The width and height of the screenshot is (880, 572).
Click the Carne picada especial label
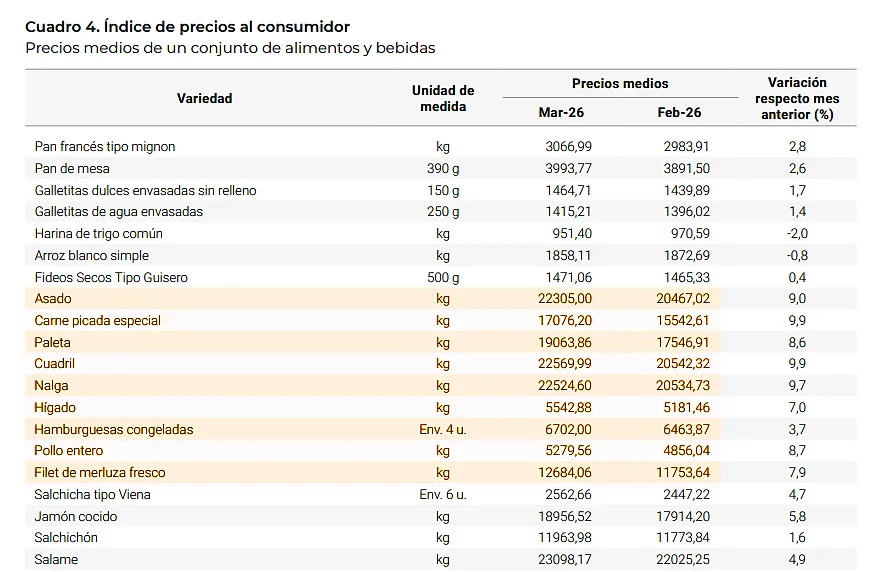98,321
